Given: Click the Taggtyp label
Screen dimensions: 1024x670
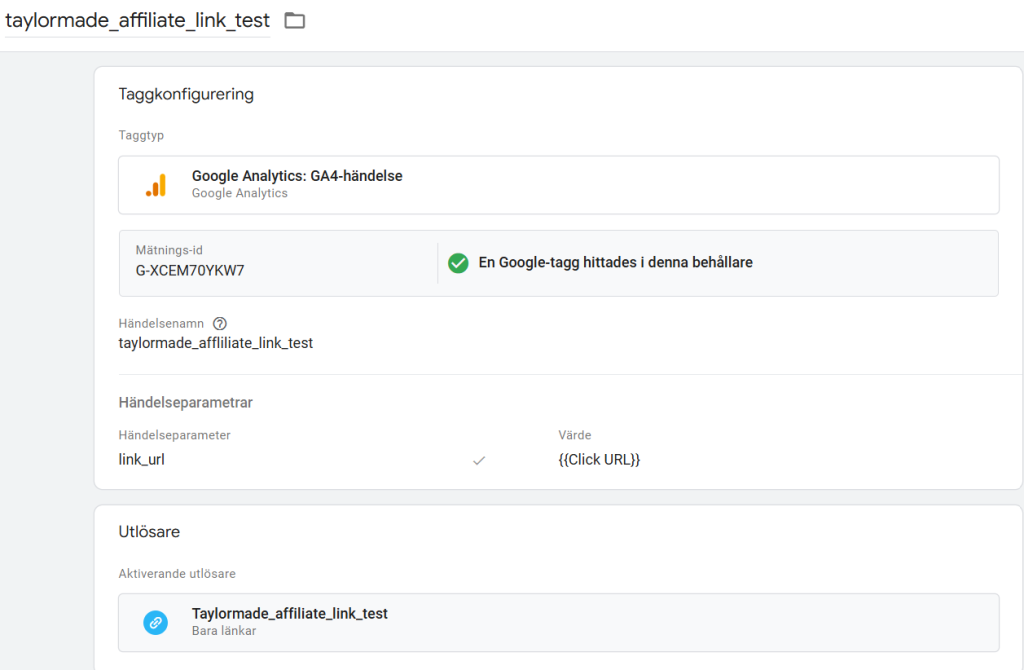Looking at the screenshot, I should pos(141,135).
